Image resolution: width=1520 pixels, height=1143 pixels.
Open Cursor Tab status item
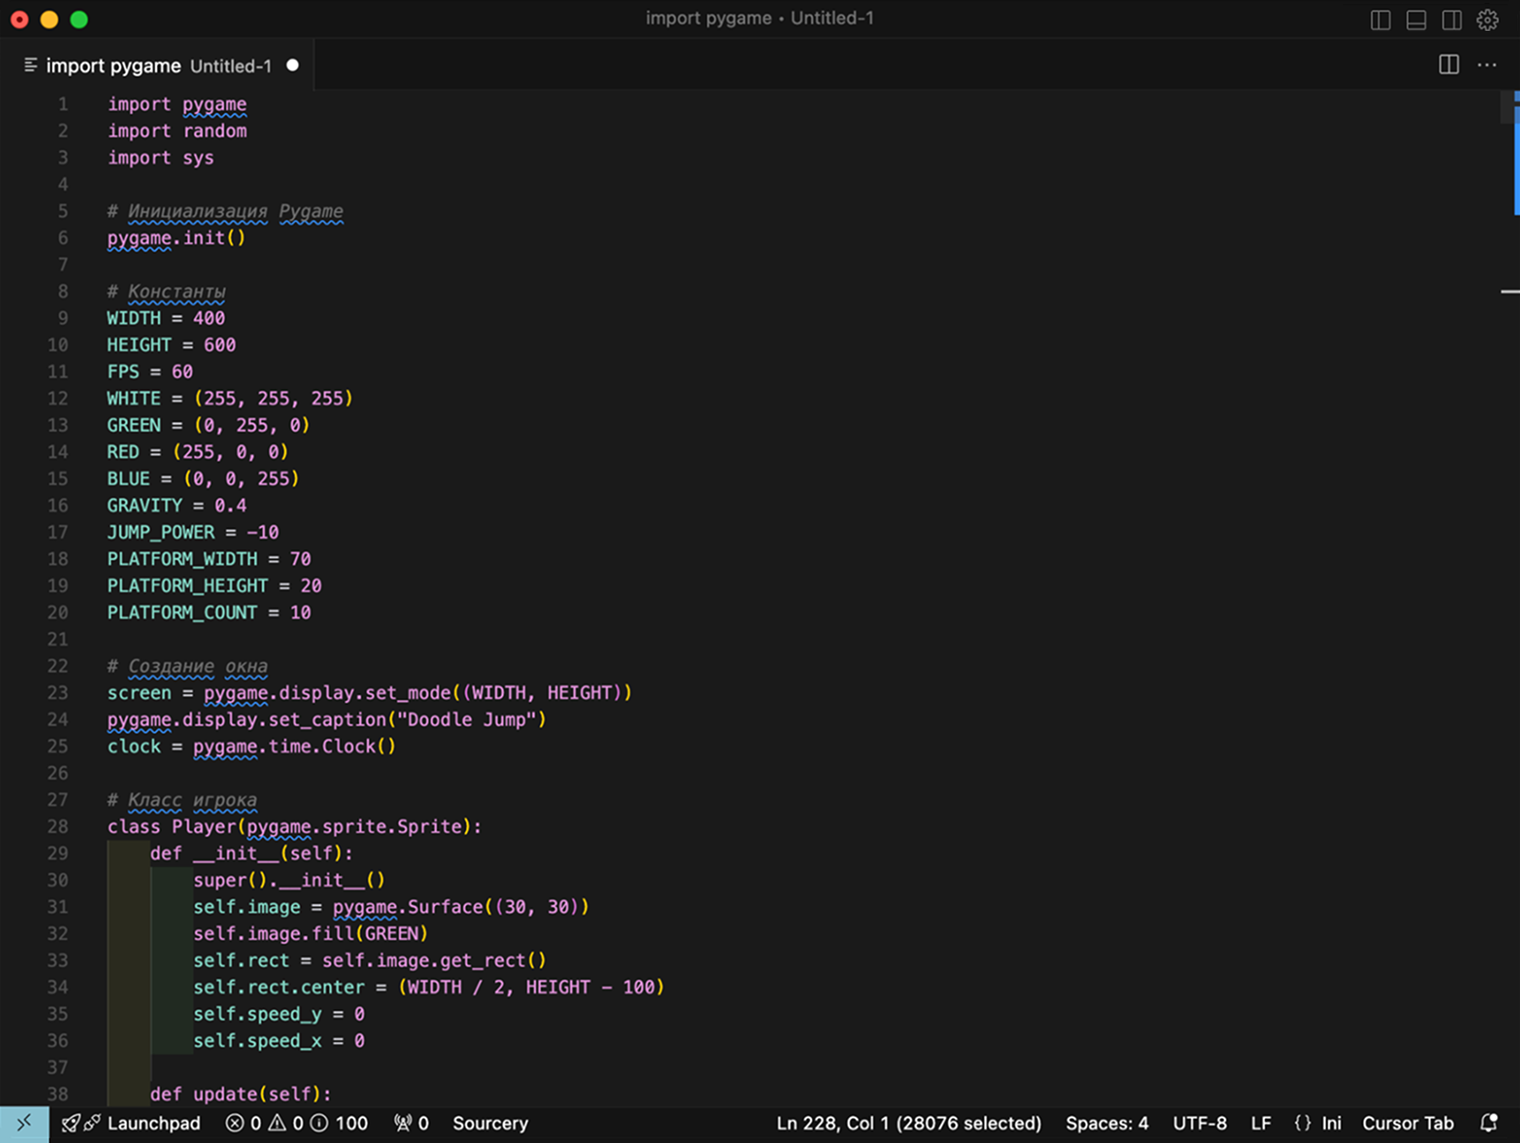[x=1408, y=1123]
